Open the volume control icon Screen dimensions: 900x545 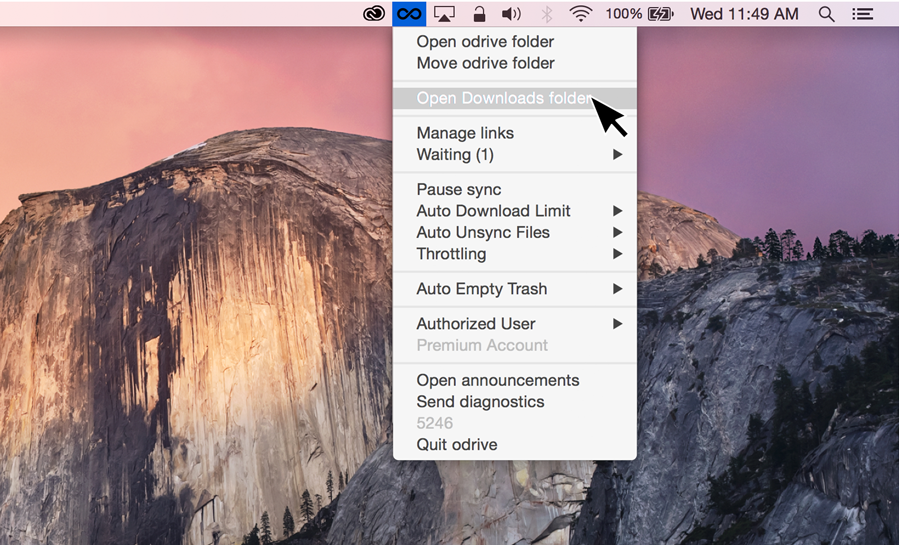click(x=511, y=14)
